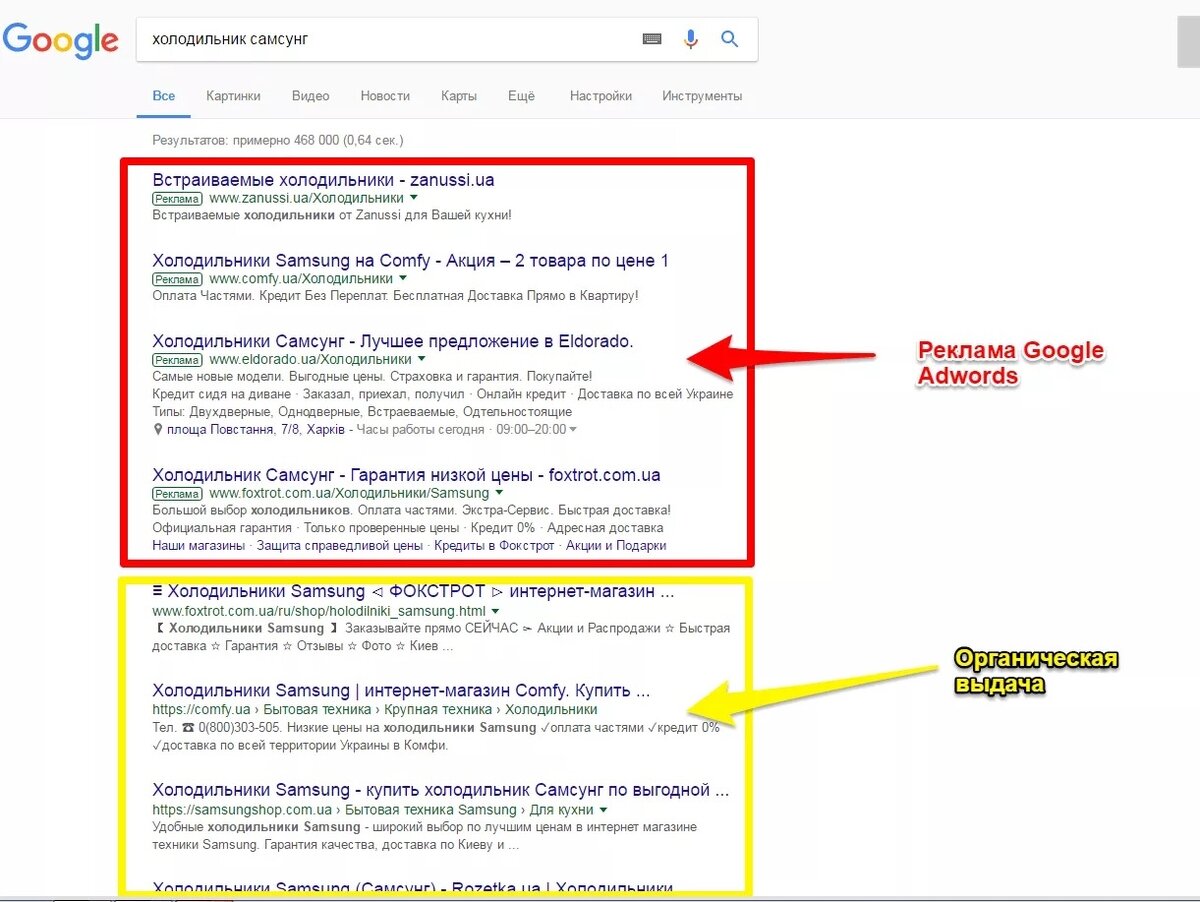
Task: Click the Google logo
Action: 60,41
